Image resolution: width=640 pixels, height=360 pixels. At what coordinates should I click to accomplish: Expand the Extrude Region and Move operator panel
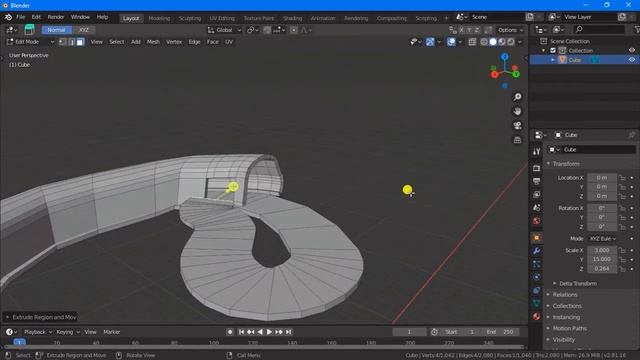point(41,317)
